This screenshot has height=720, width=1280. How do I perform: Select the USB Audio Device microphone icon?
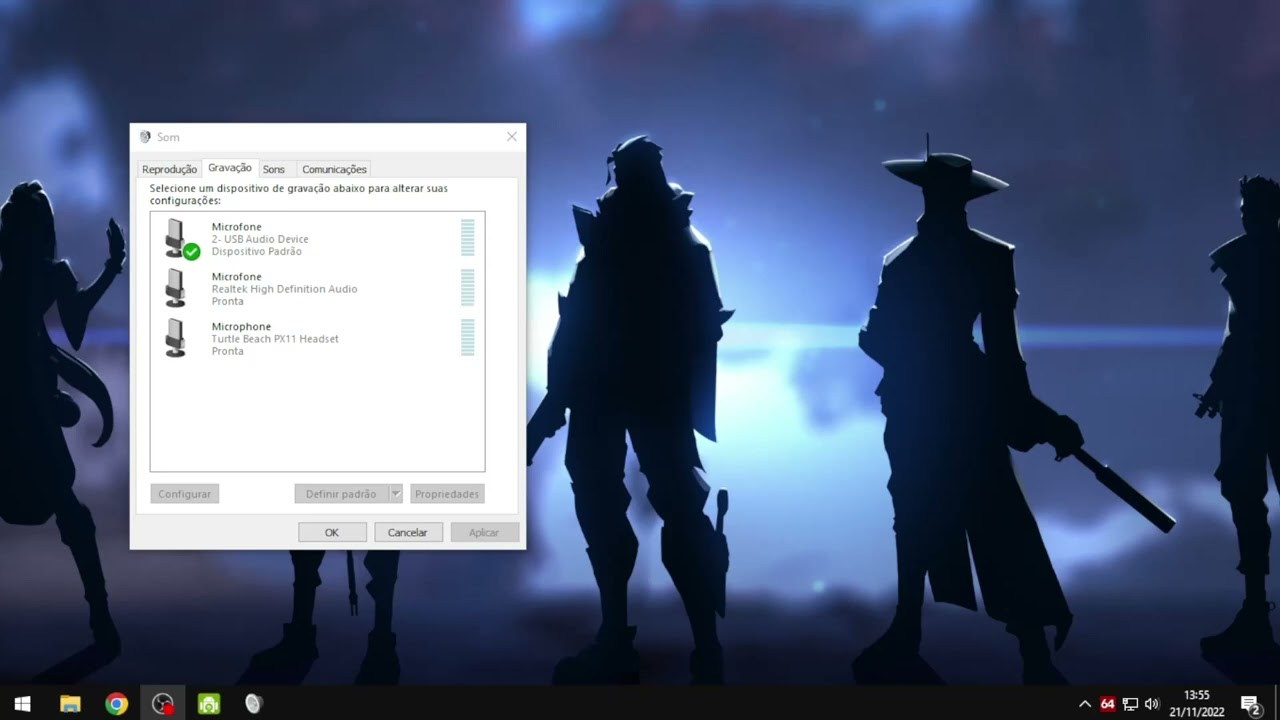click(x=180, y=239)
